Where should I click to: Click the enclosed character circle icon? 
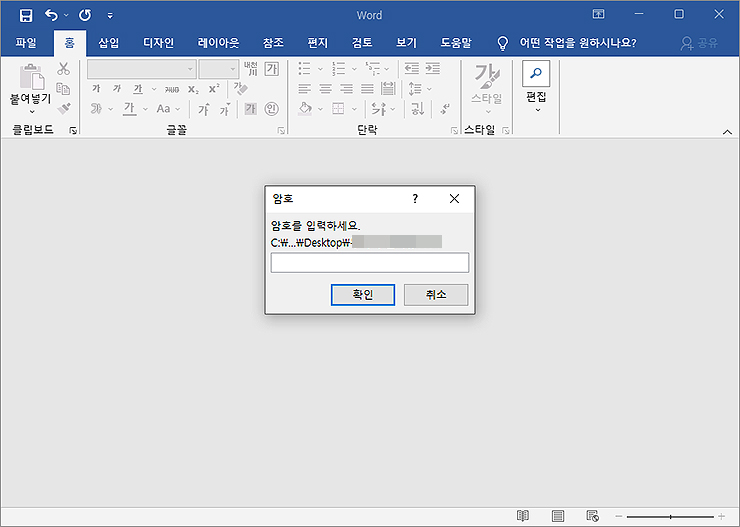point(271,109)
